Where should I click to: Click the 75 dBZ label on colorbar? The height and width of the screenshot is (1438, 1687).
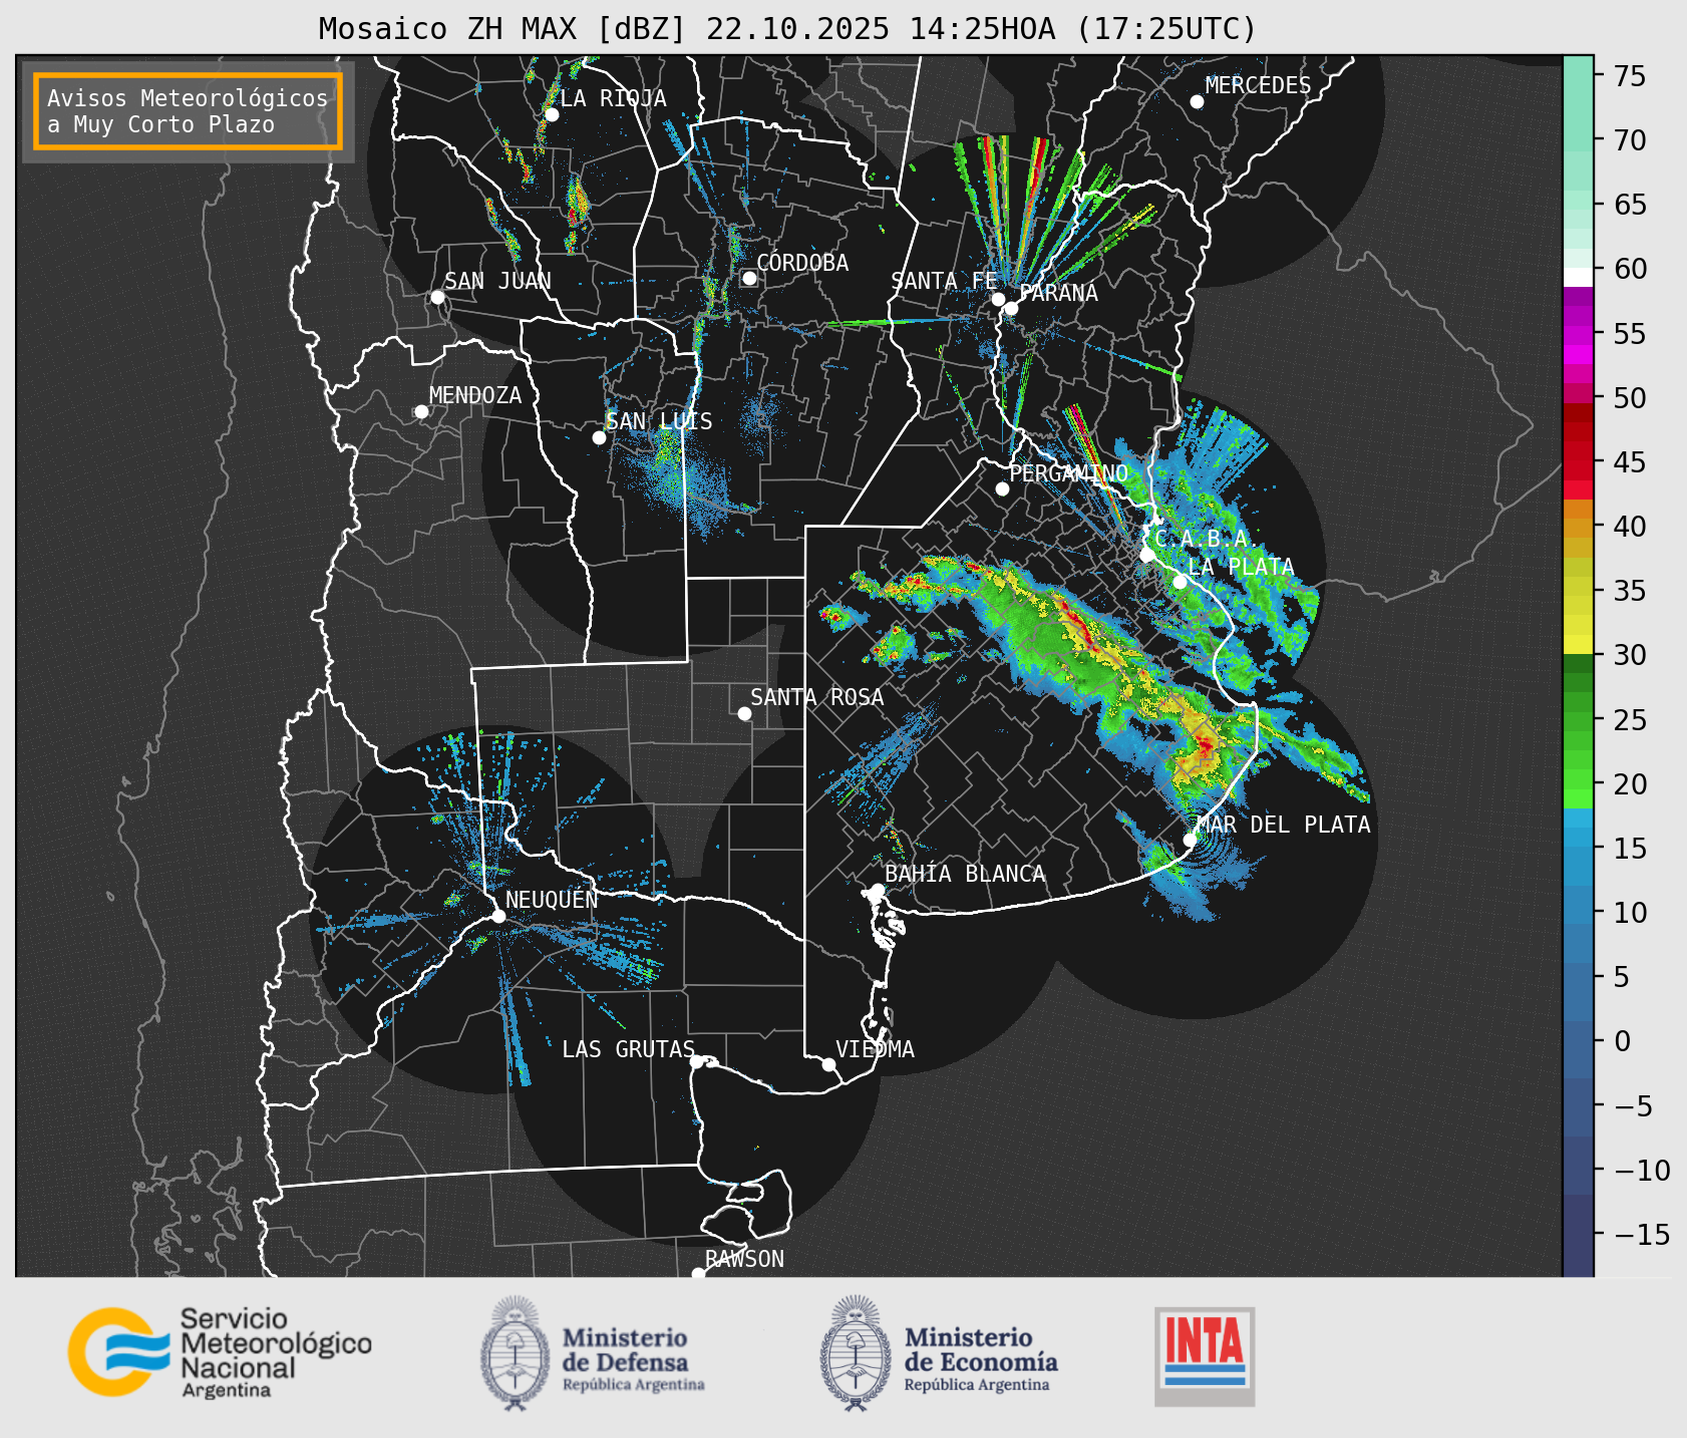coord(1629,76)
